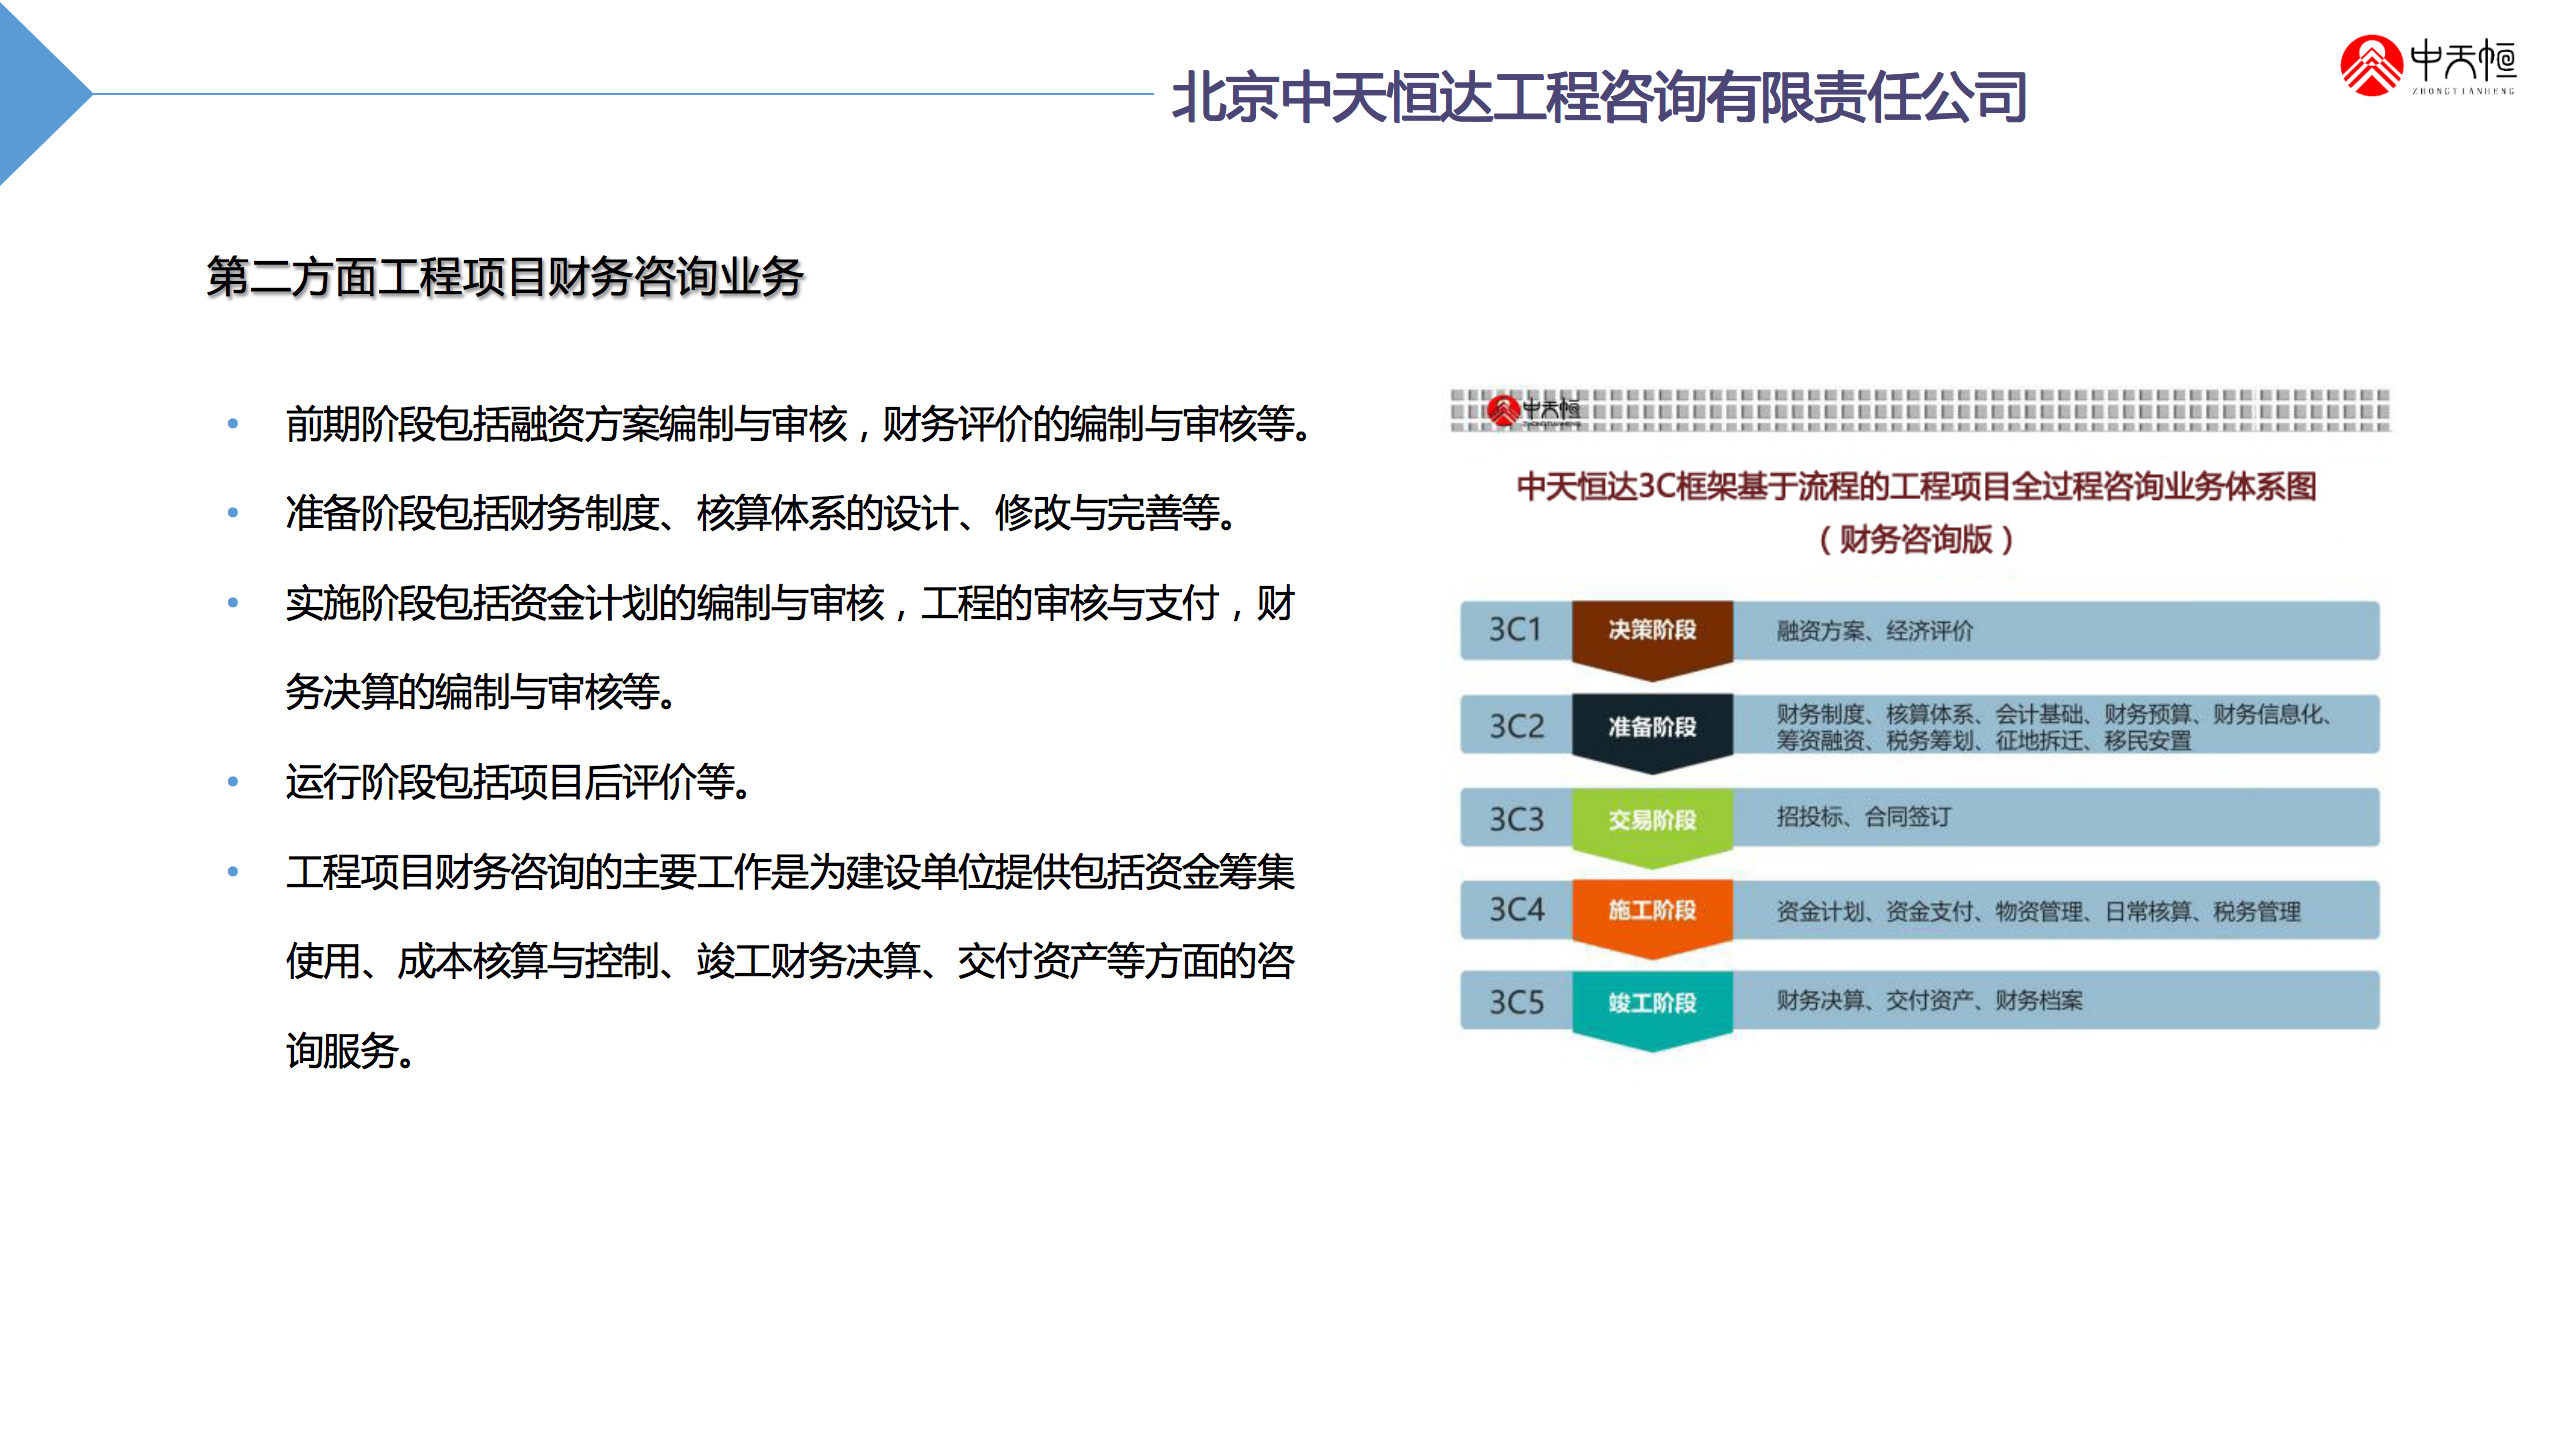Click the final line 询服务
This screenshot has width=2560, height=1440.
tap(350, 1051)
